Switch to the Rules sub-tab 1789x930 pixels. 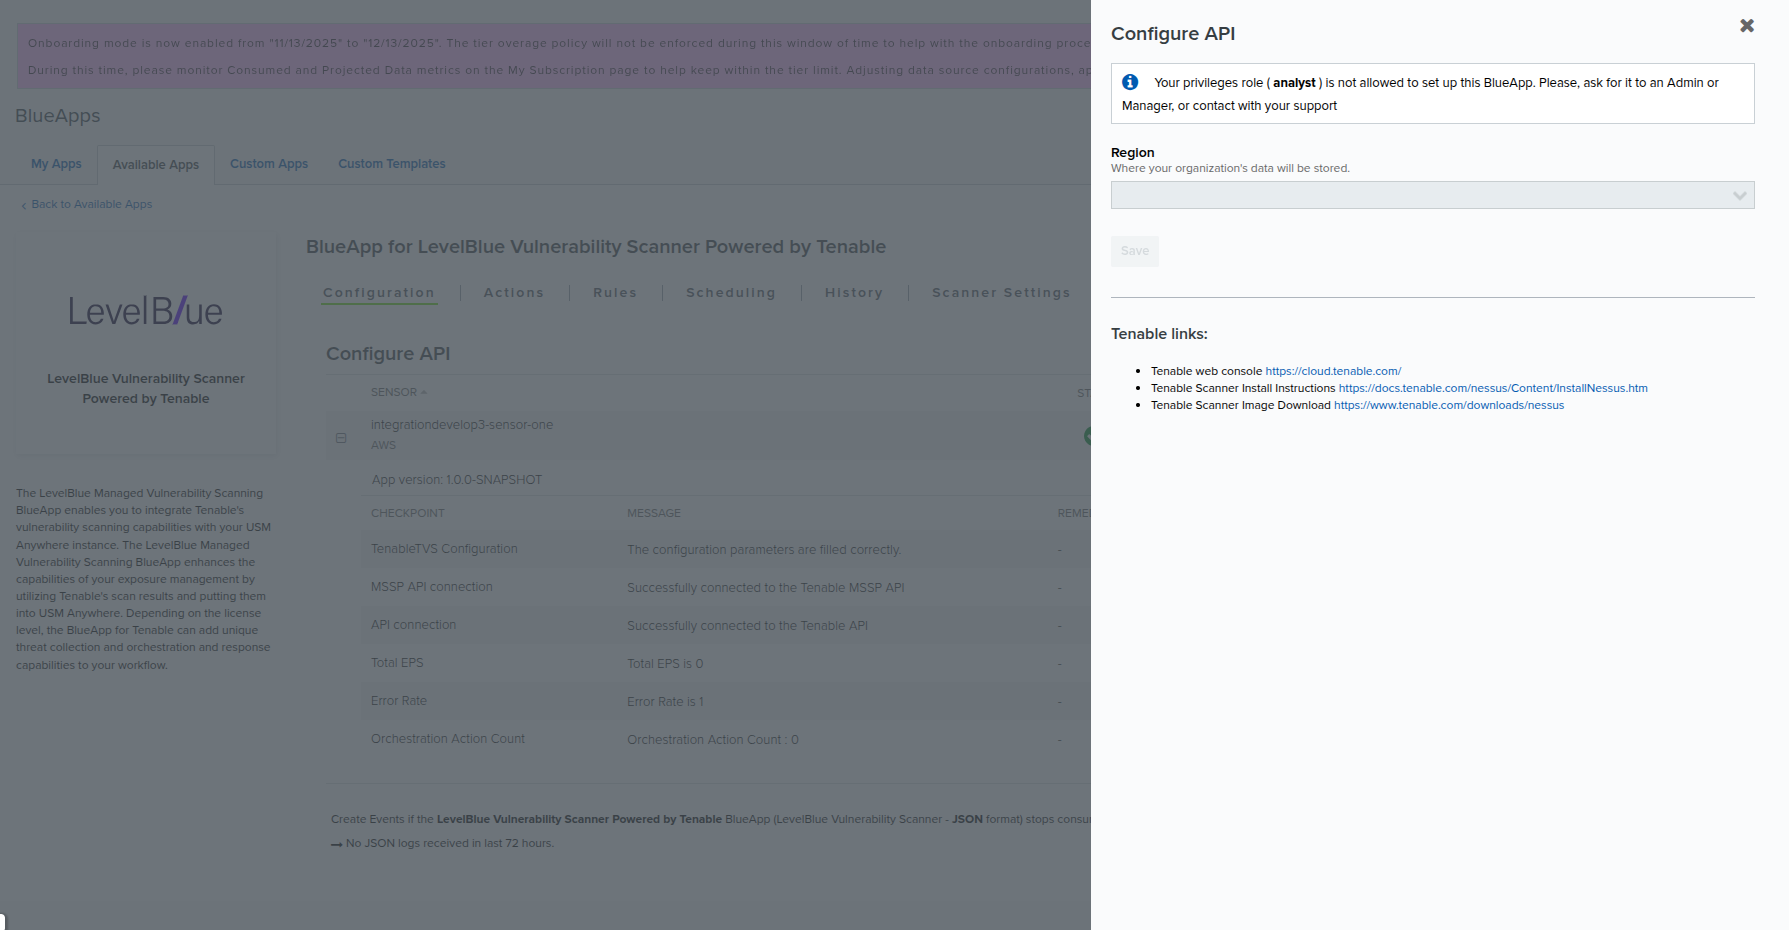[615, 293]
